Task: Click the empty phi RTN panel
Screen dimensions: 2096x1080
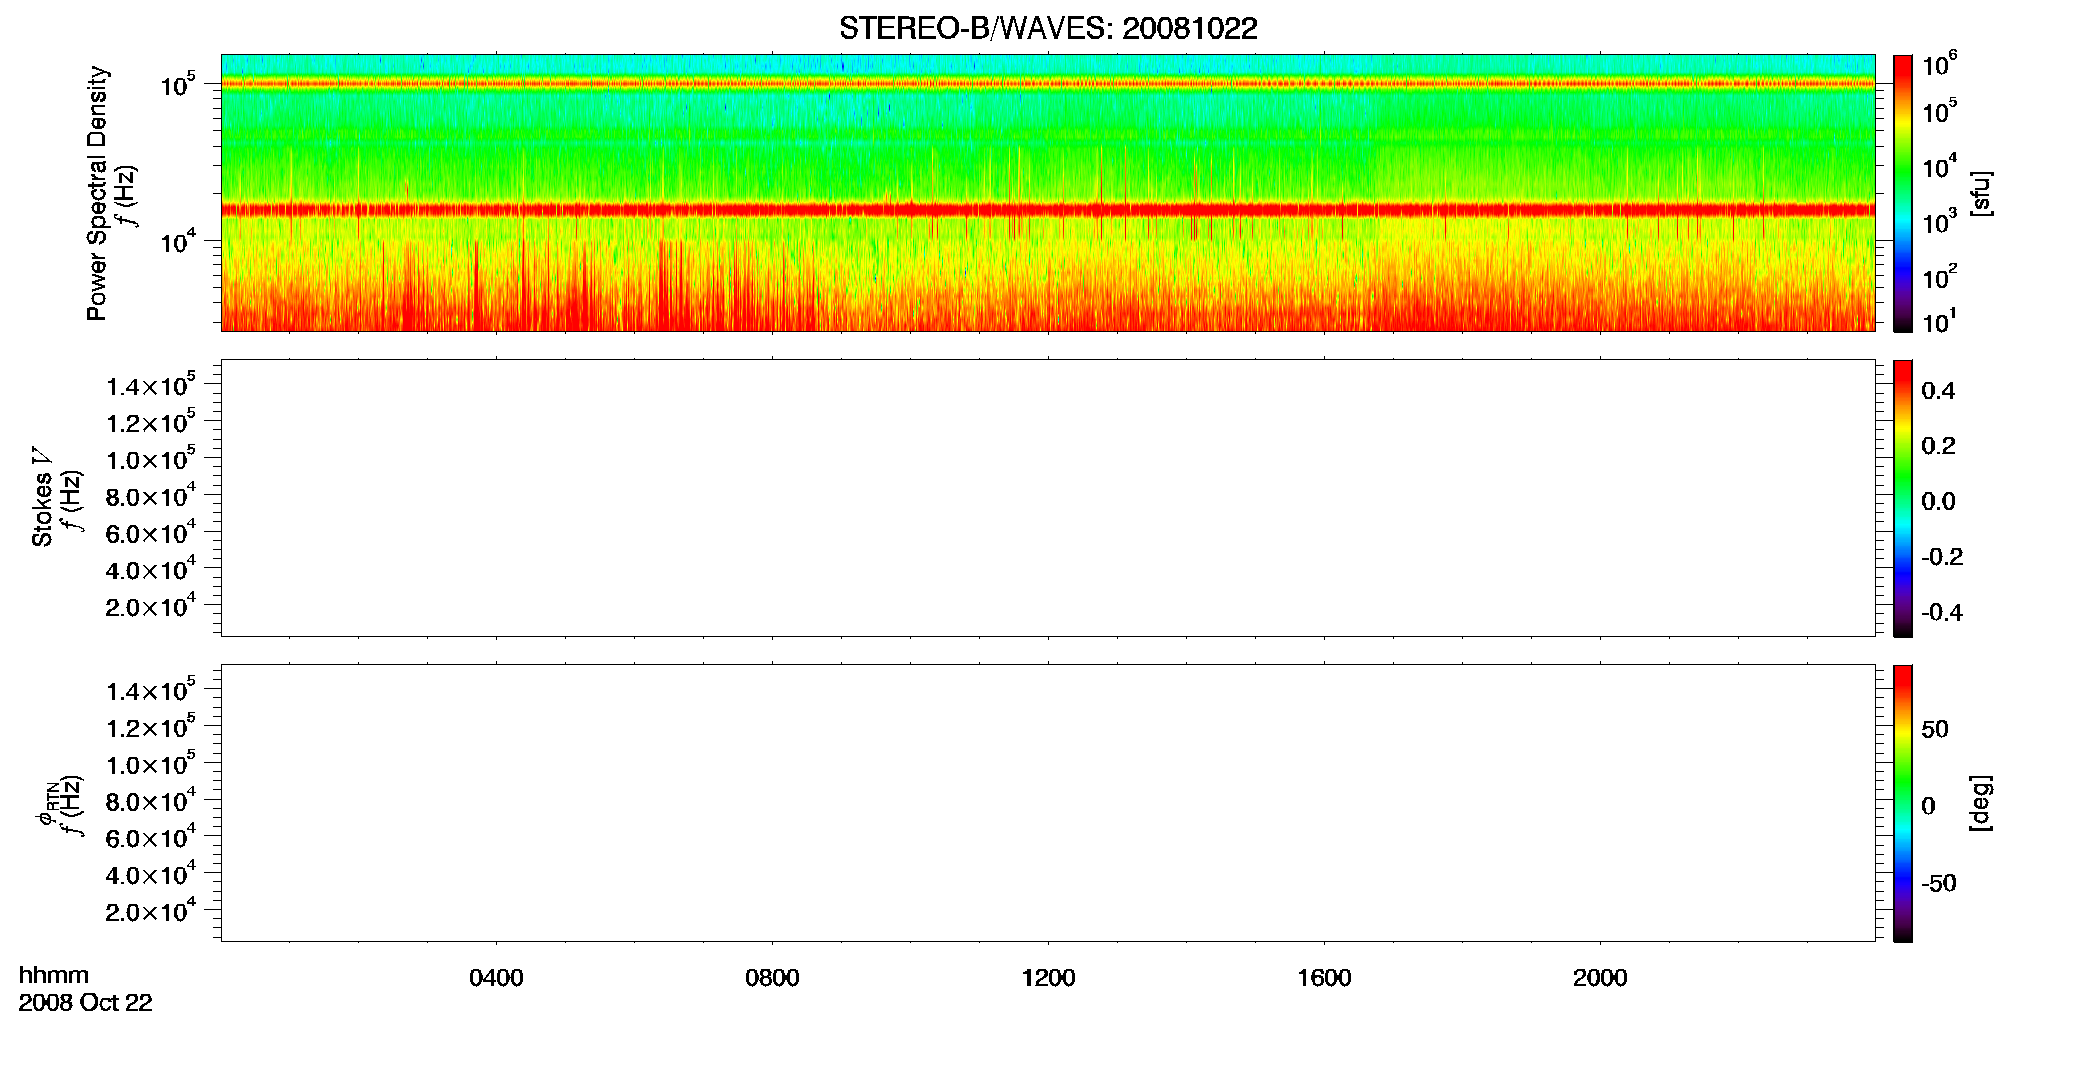Action: tap(1048, 803)
